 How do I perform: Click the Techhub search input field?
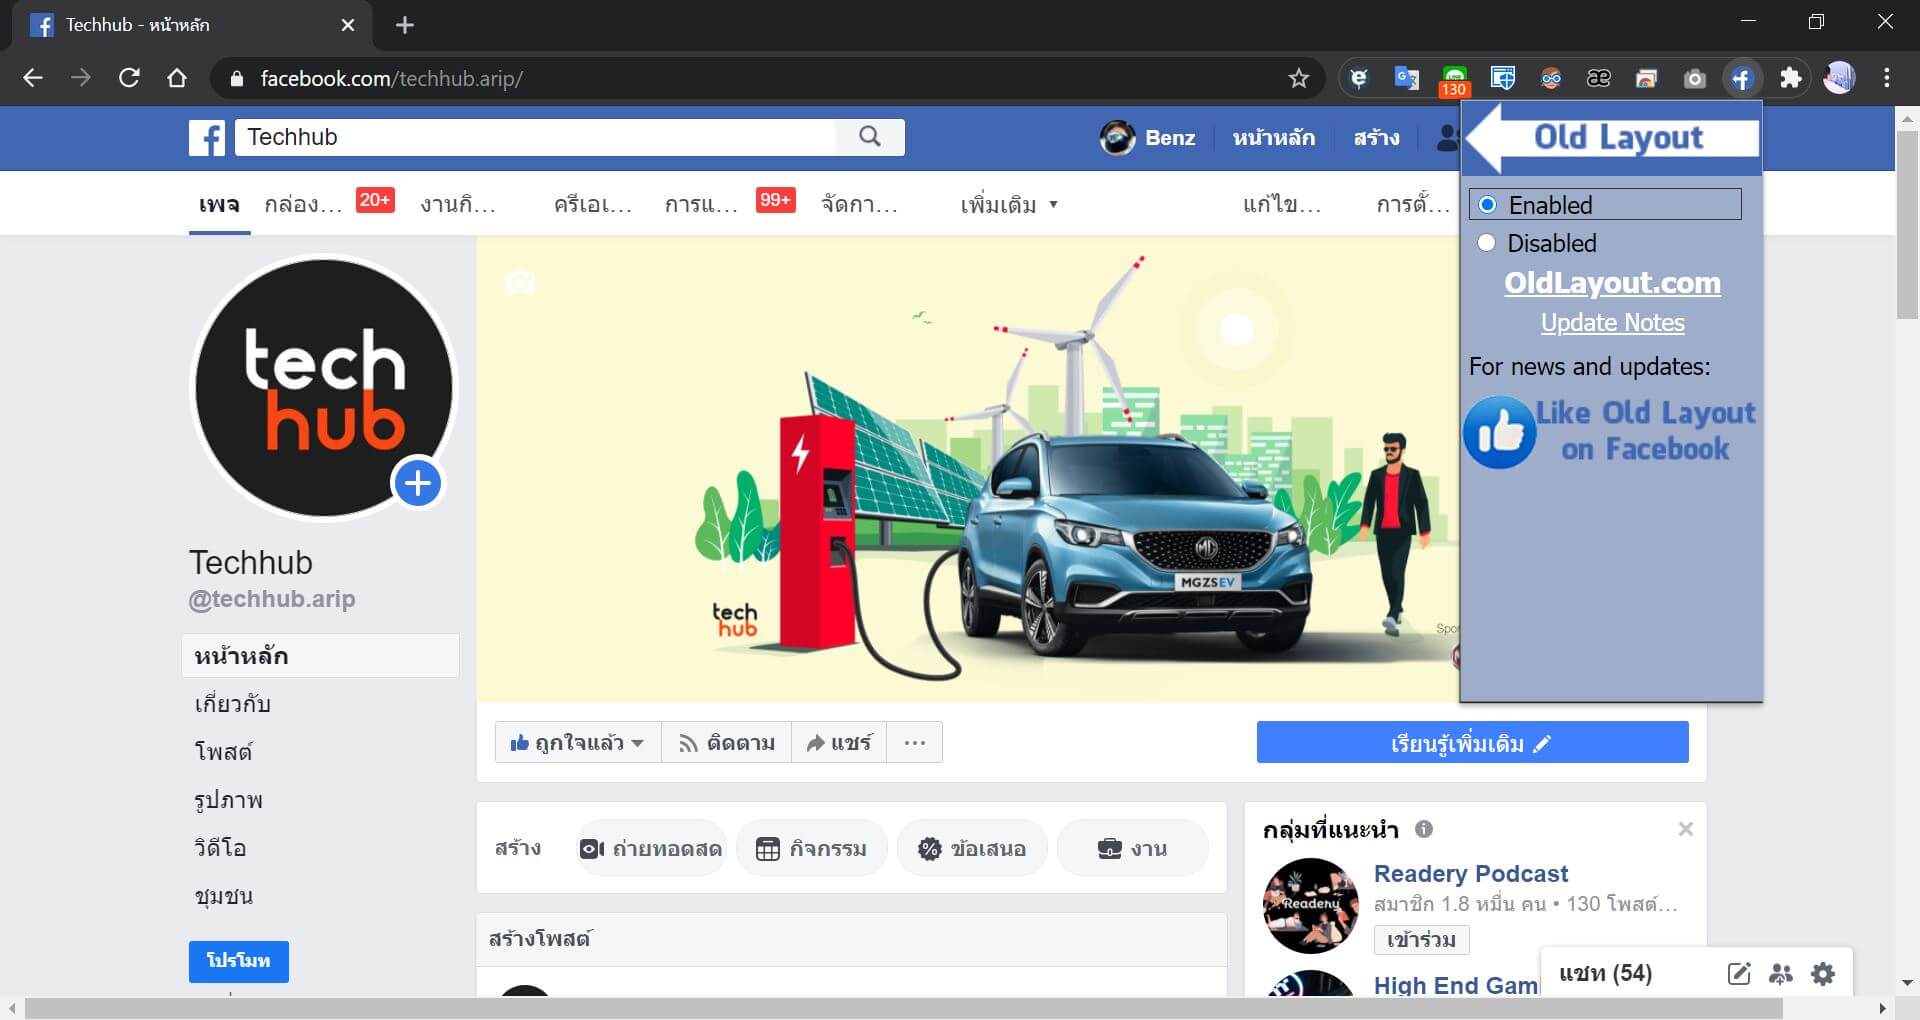point(535,137)
